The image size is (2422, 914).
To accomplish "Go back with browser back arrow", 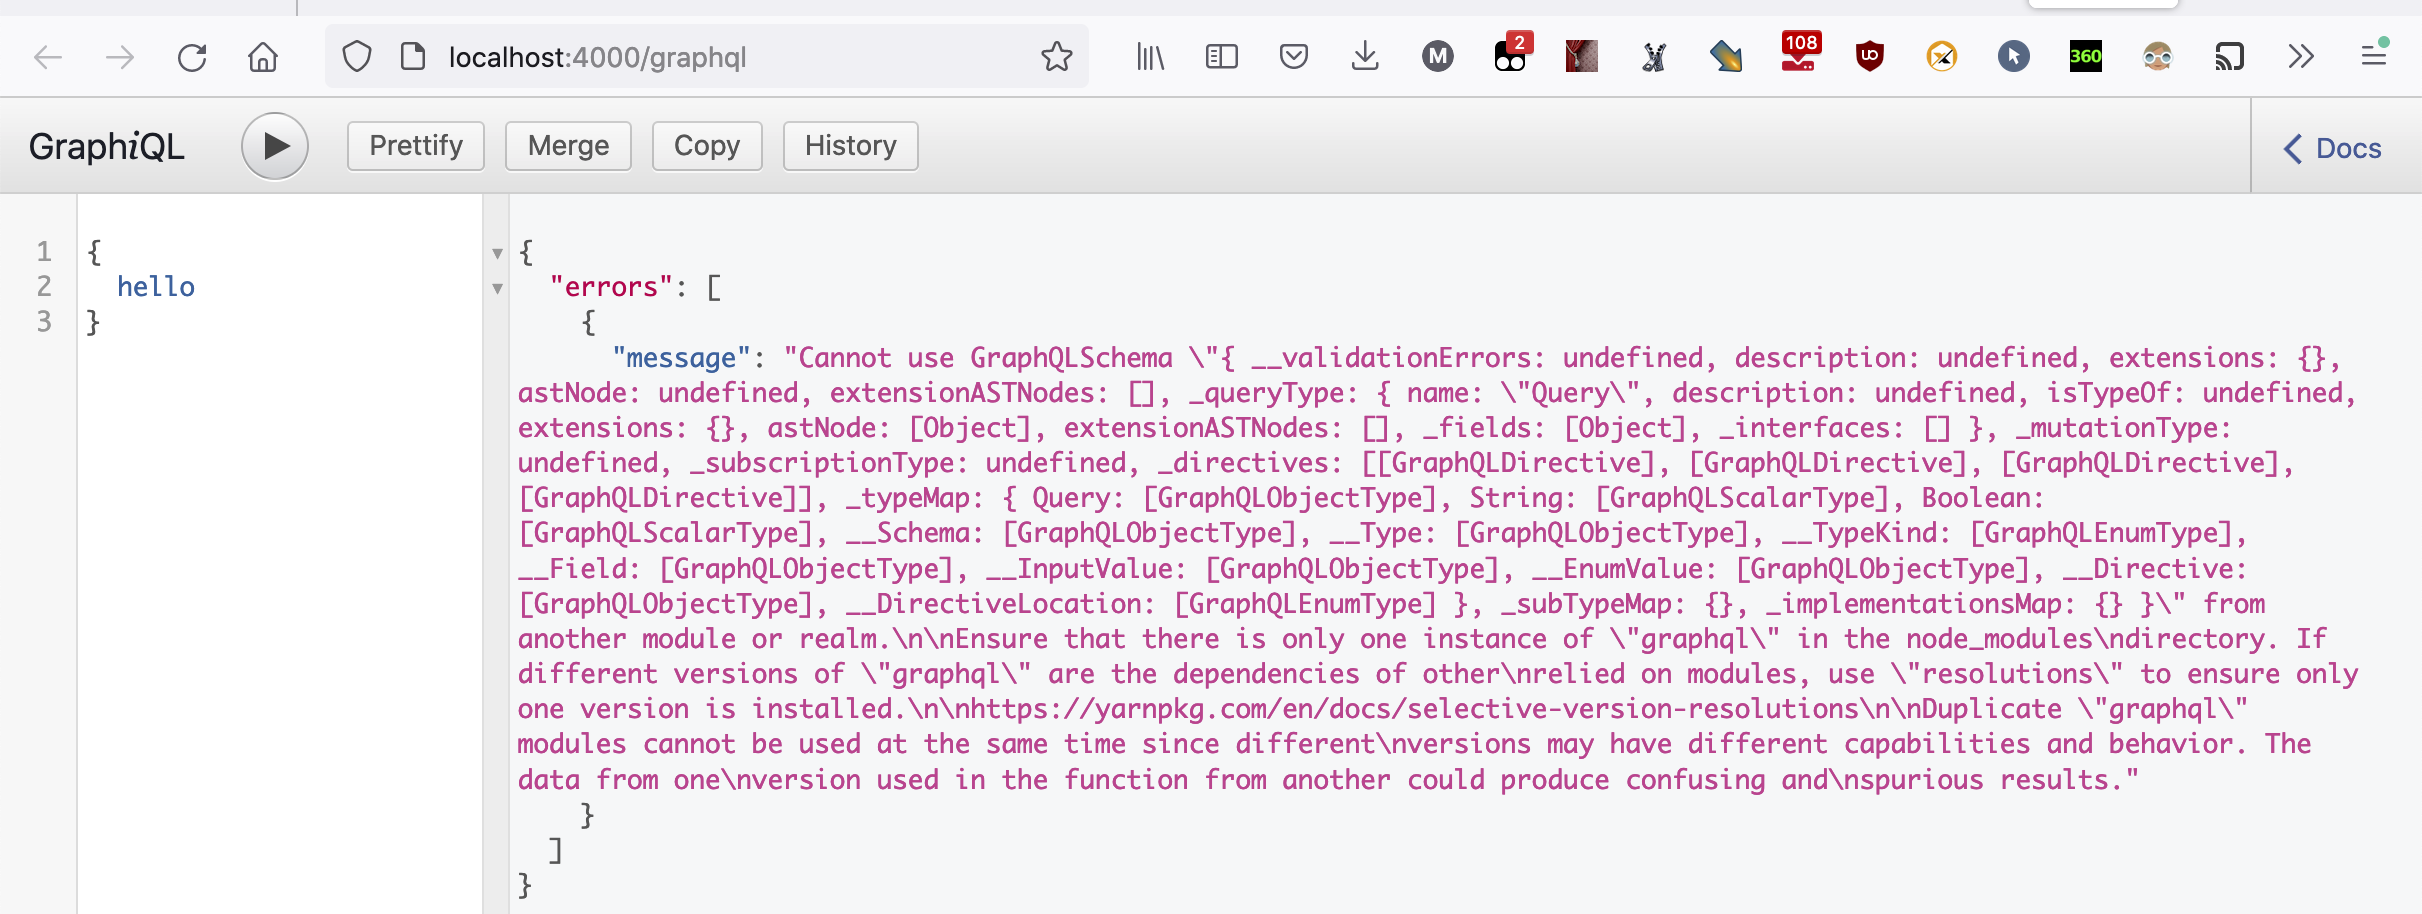I will click(x=48, y=57).
